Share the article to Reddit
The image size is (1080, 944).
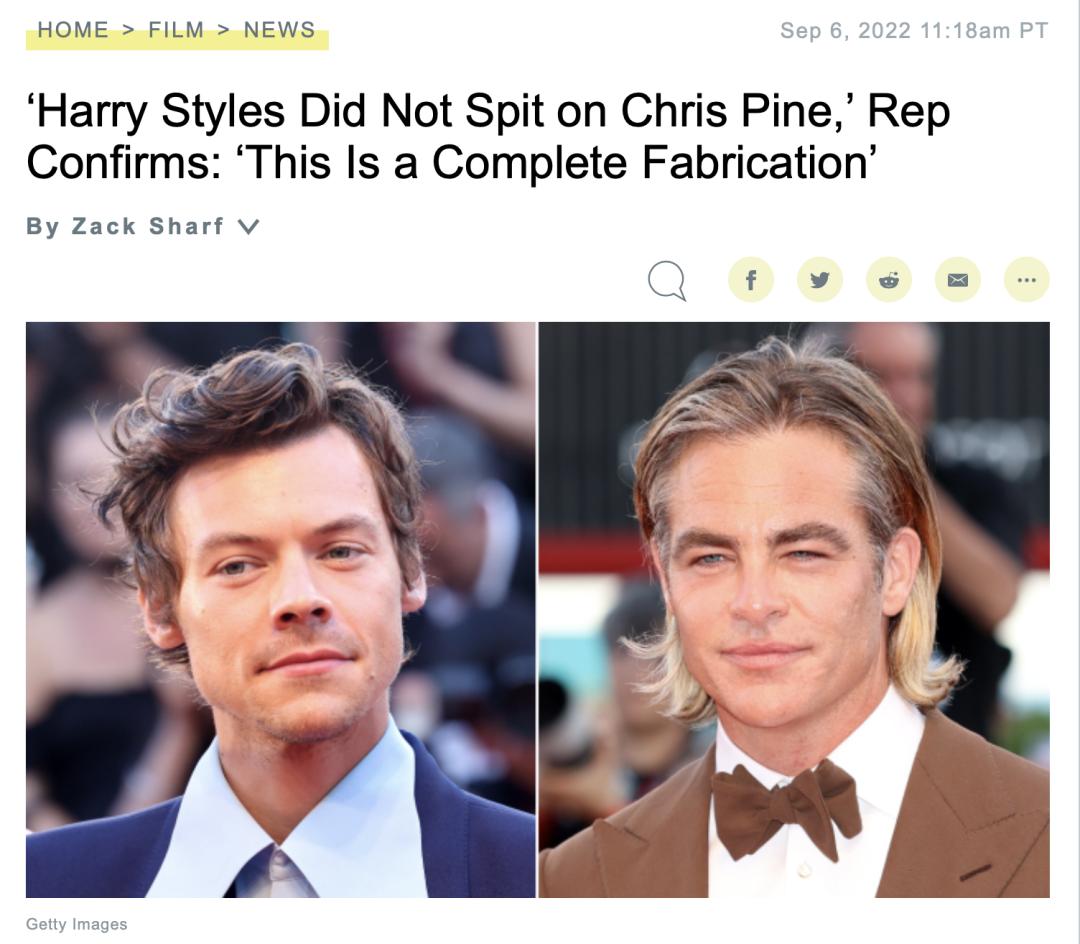coord(889,280)
